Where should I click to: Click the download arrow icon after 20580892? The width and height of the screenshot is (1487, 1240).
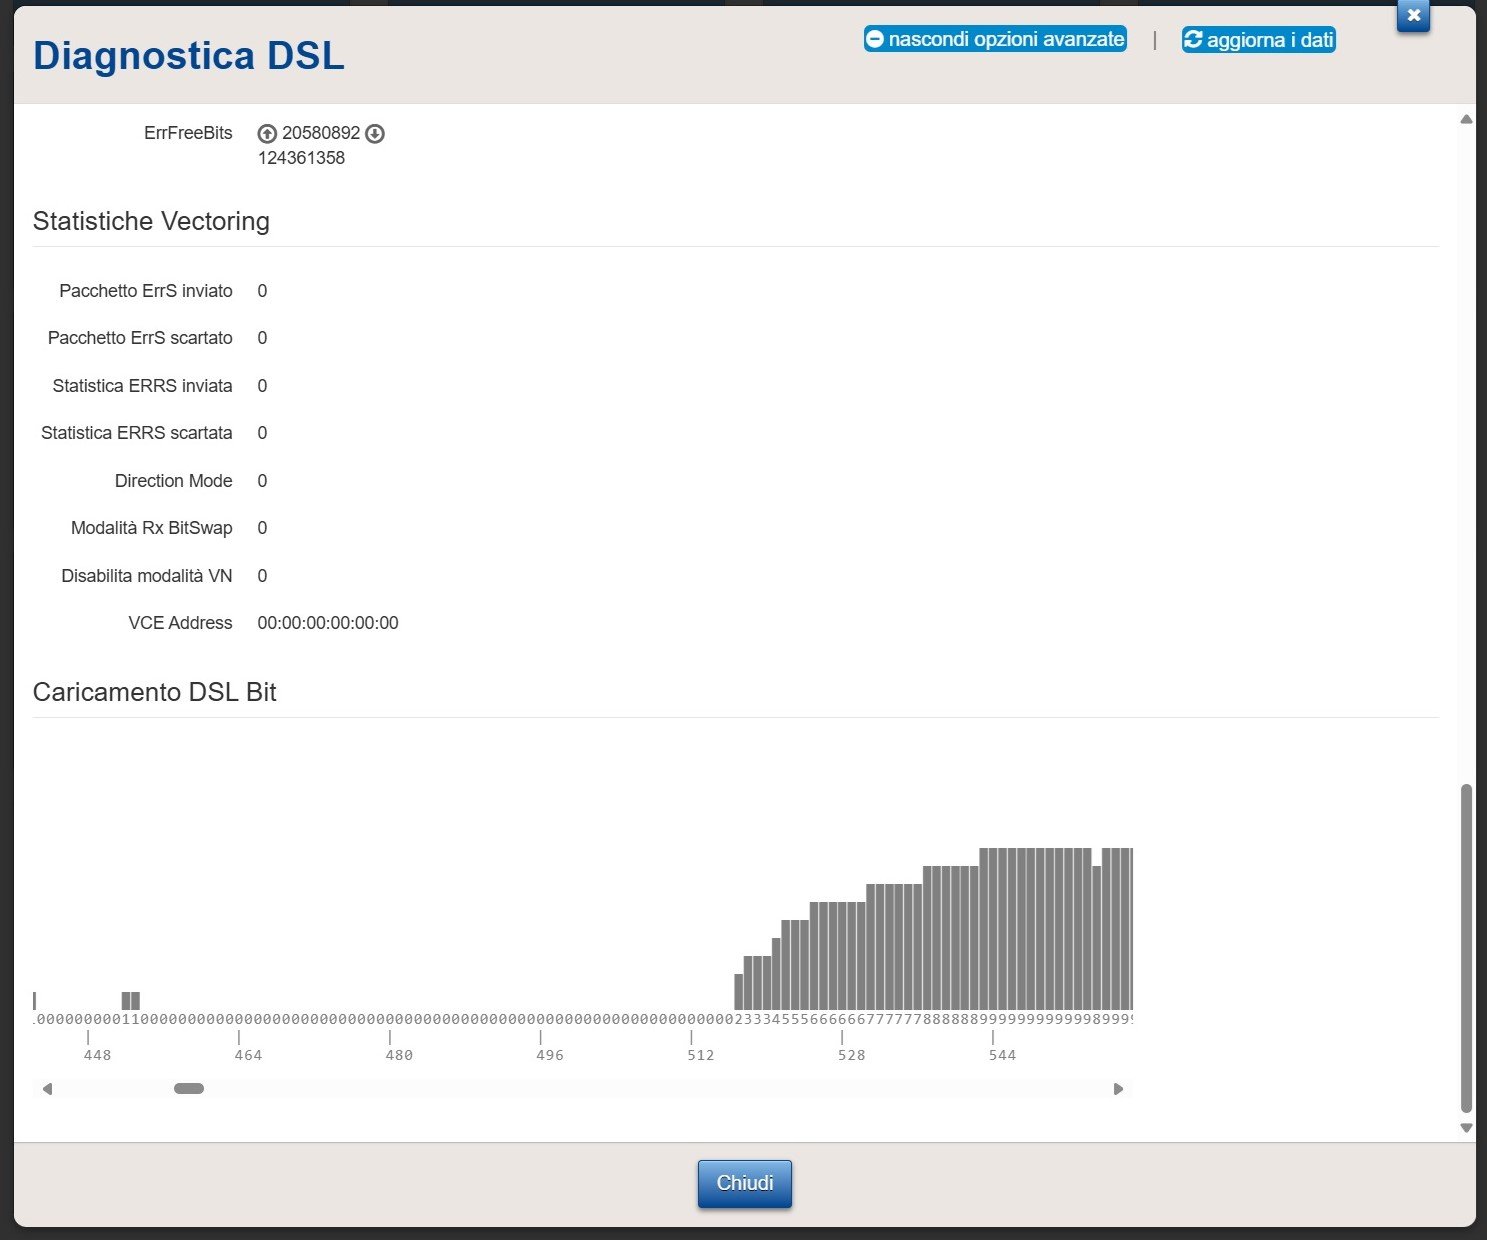(x=375, y=133)
